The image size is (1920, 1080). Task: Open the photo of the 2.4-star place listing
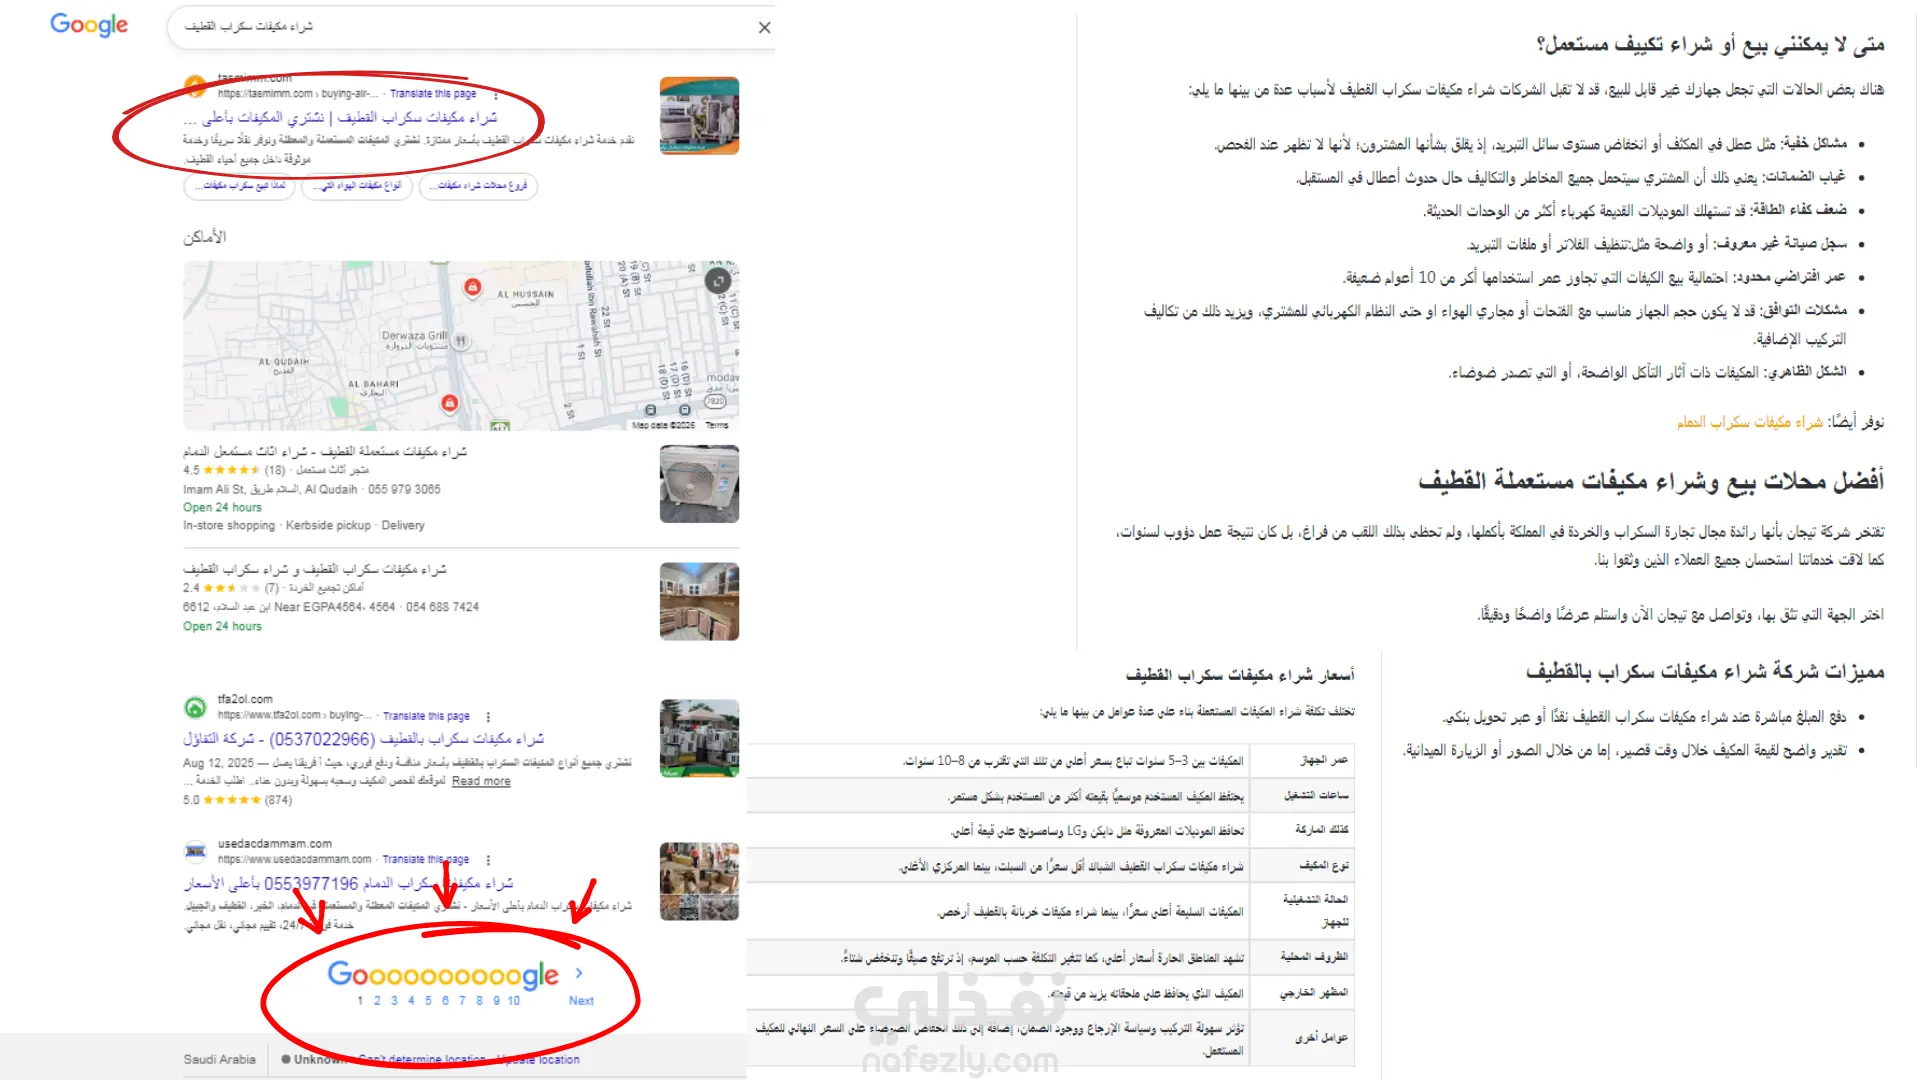click(699, 601)
